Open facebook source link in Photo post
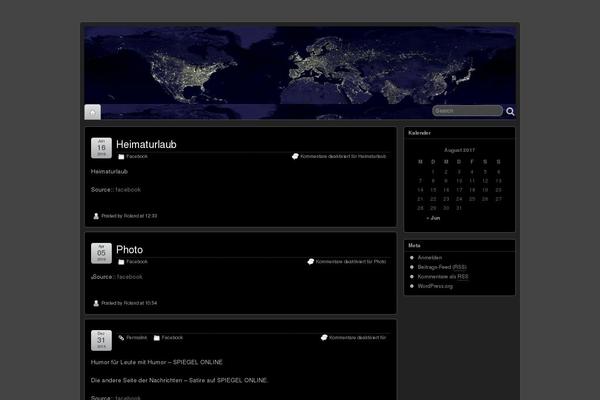Image resolution: width=600 pixels, height=400 pixels. coord(130,277)
